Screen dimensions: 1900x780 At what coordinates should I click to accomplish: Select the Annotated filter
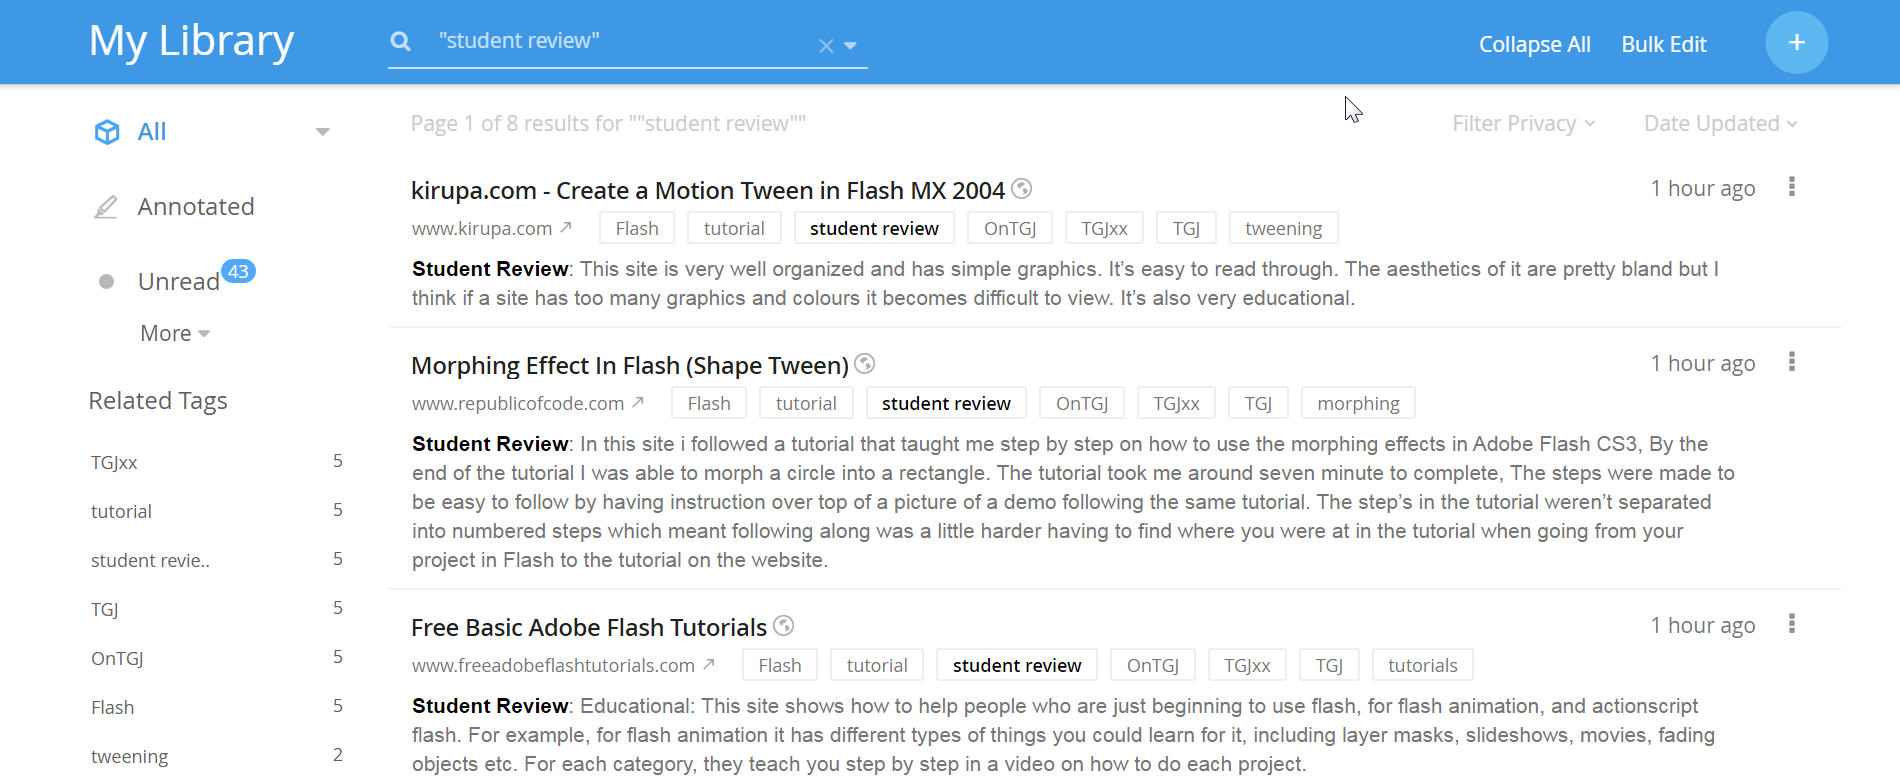[195, 207]
